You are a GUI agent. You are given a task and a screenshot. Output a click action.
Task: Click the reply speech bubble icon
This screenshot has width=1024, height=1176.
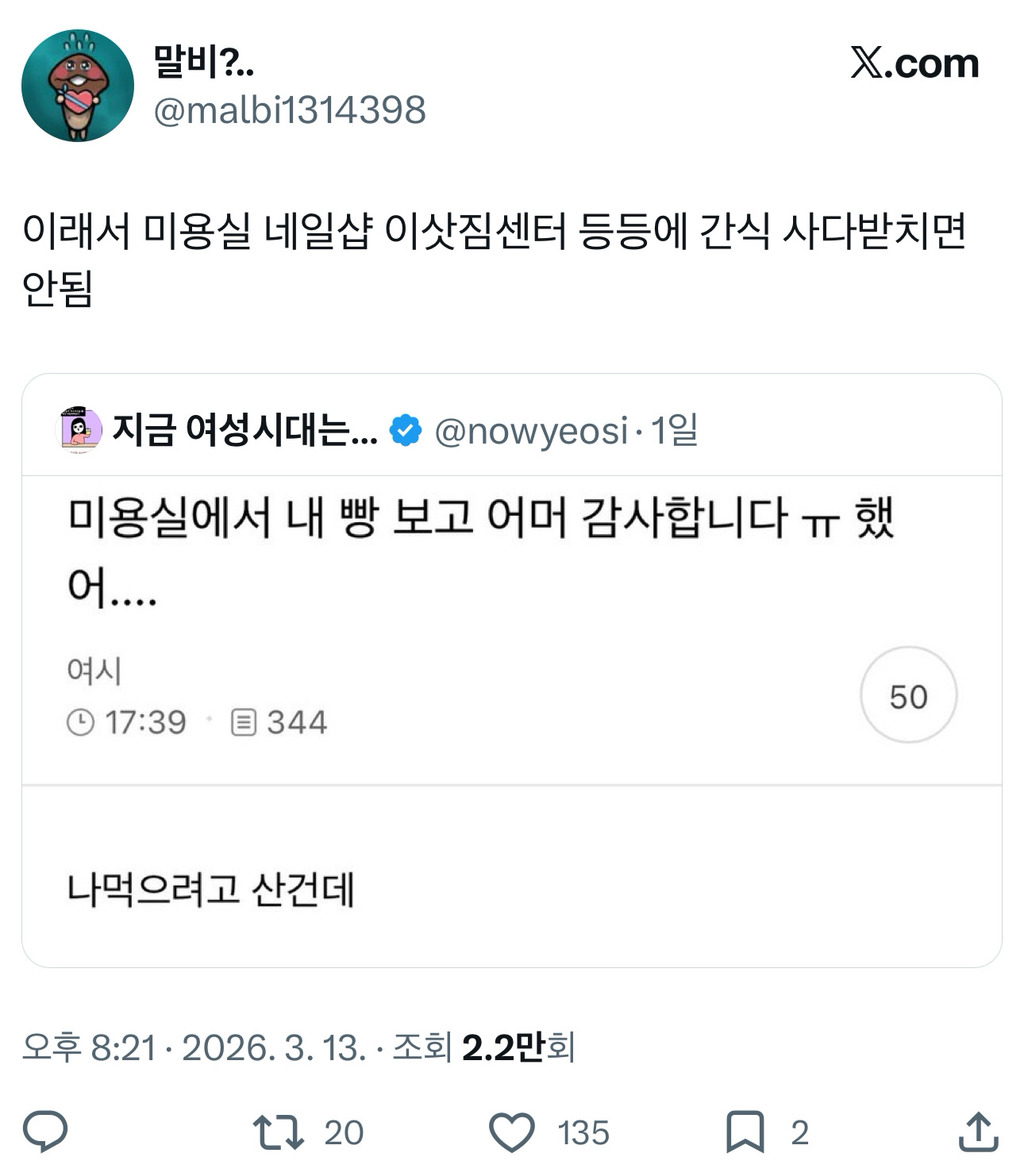(x=45, y=1132)
